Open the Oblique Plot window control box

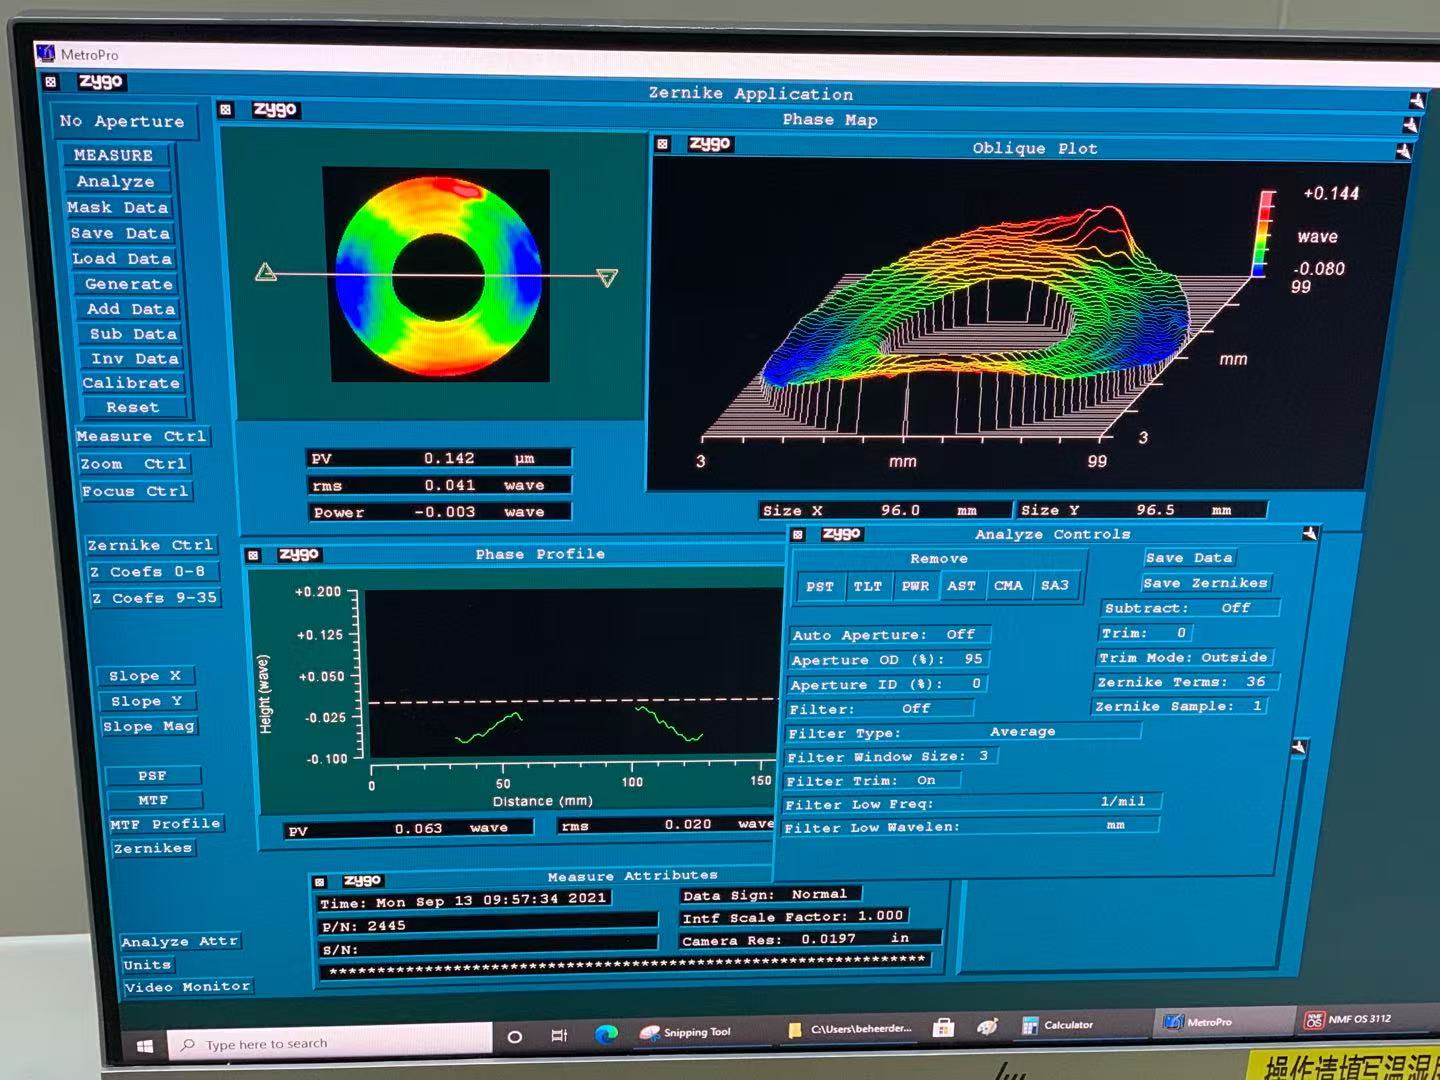[662, 144]
